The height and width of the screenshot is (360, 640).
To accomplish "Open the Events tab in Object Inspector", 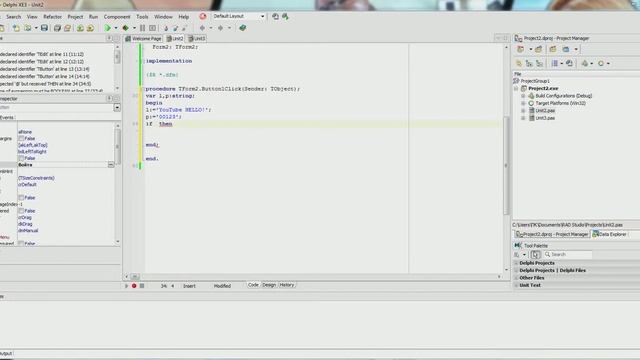I will click(x=7, y=118).
